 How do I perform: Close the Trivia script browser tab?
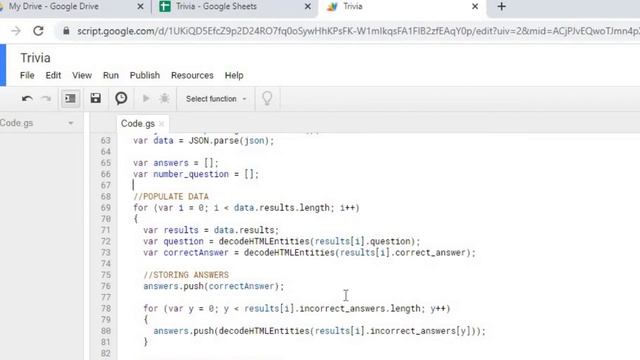(x=475, y=7)
